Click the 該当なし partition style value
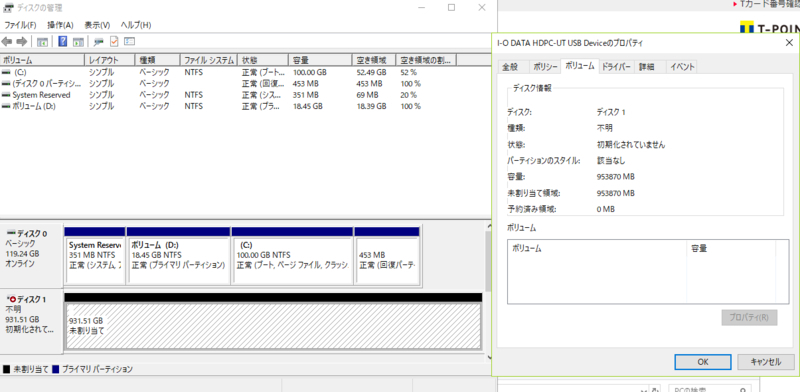The width and height of the screenshot is (800, 392). coord(611,161)
